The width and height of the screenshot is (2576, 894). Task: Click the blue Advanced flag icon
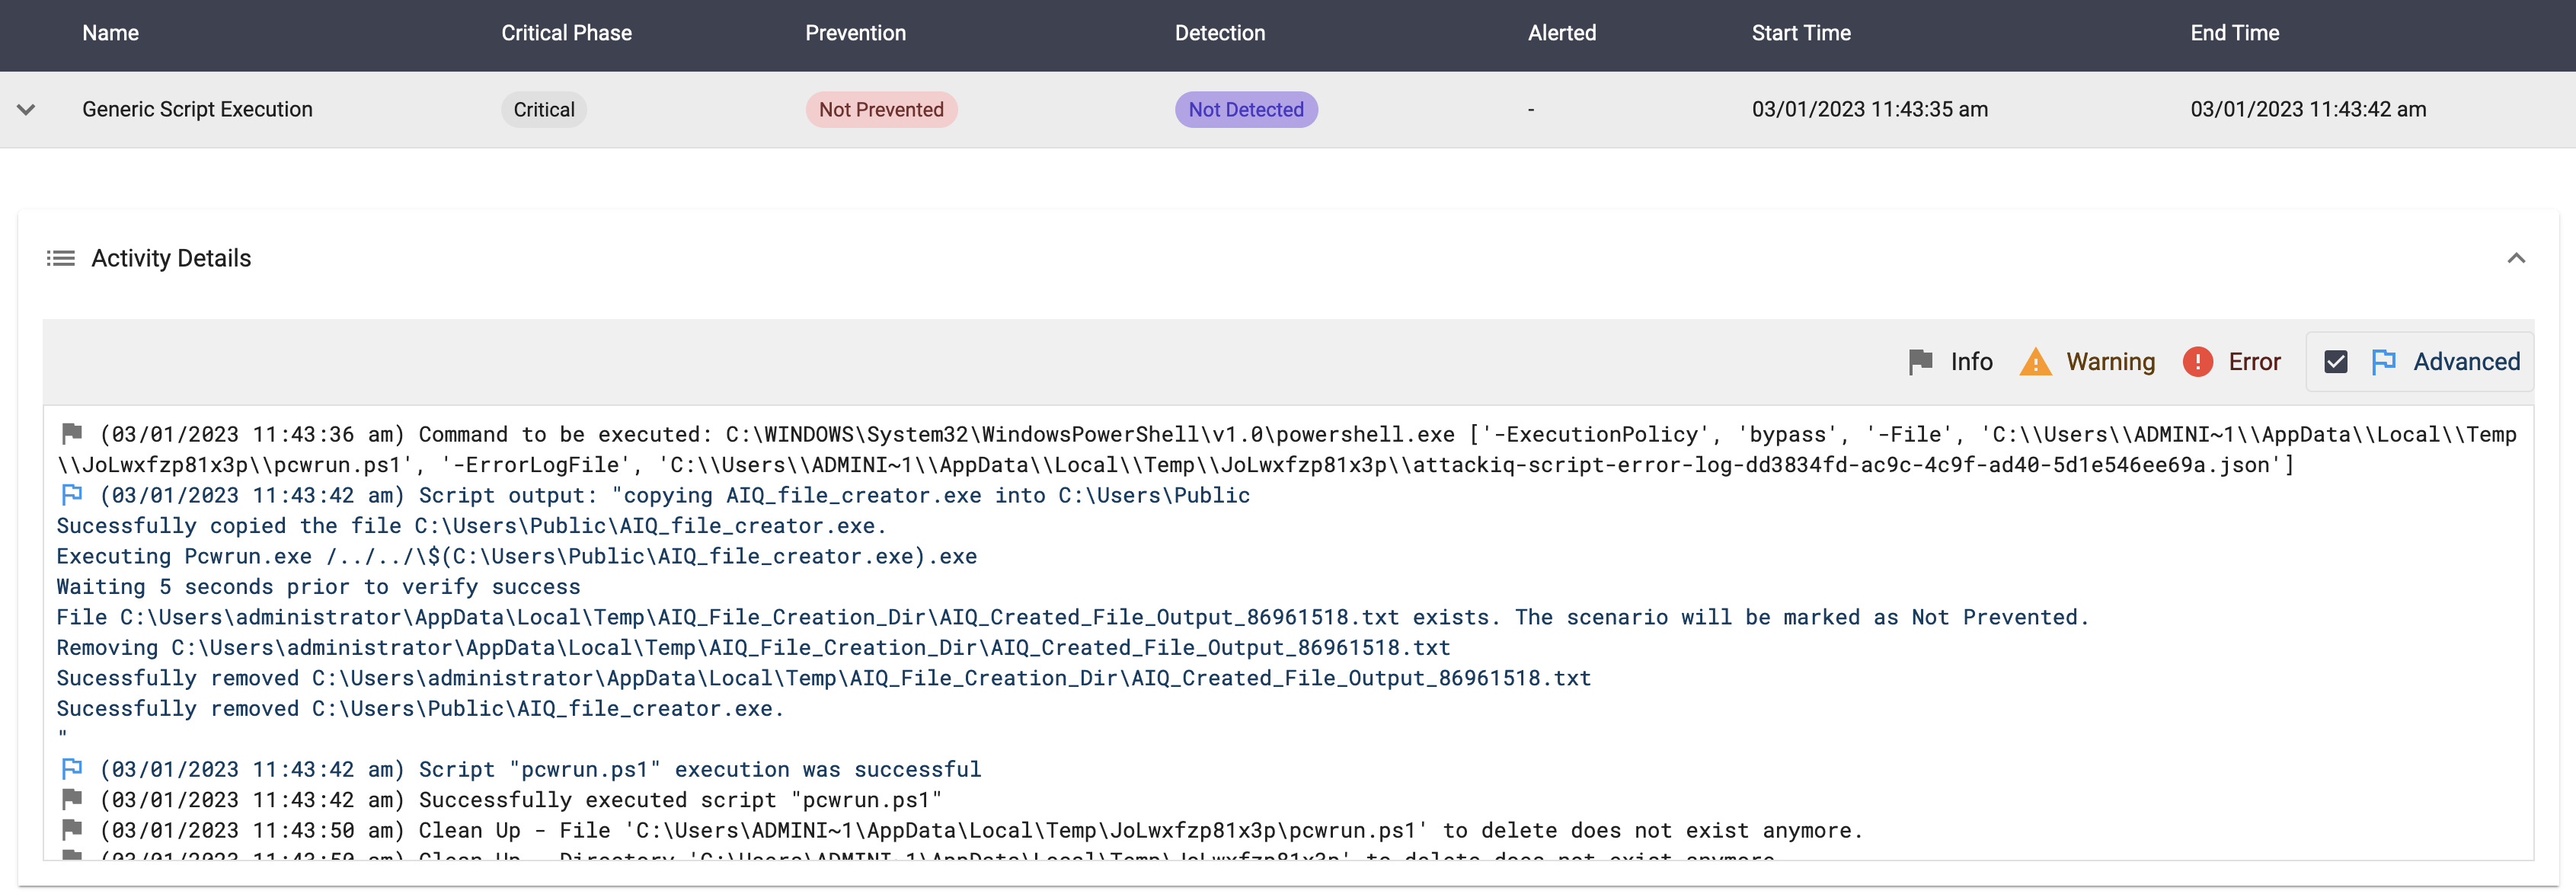tap(2383, 362)
